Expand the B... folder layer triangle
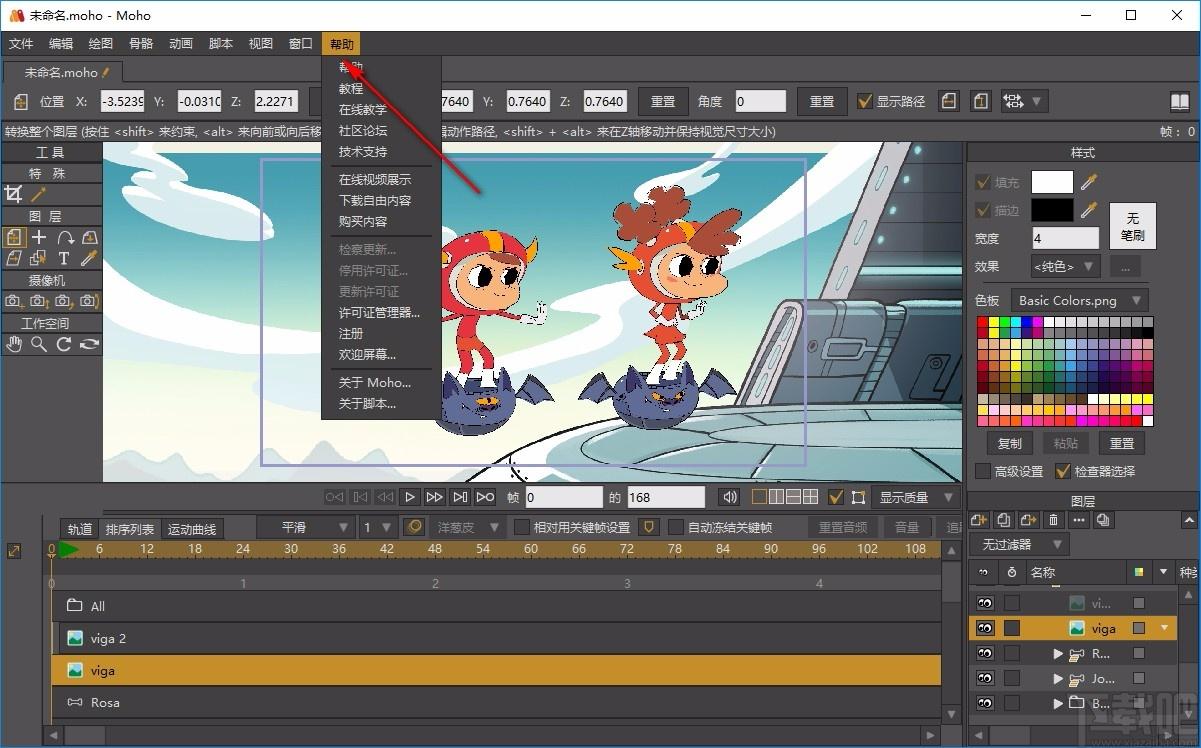Viewport: 1201px width, 748px height. [x=1058, y=704]
